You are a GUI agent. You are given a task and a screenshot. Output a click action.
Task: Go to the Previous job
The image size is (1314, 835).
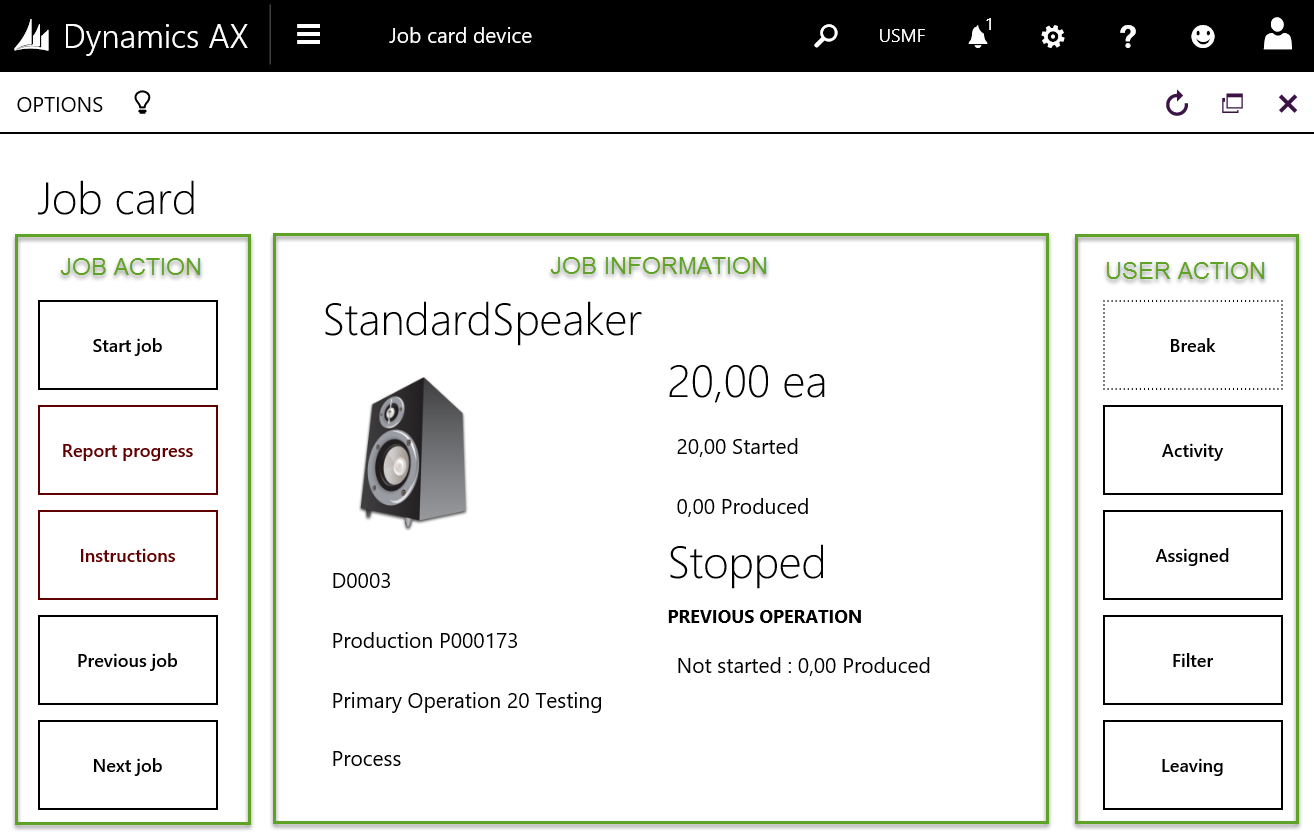tap(128, 661)
